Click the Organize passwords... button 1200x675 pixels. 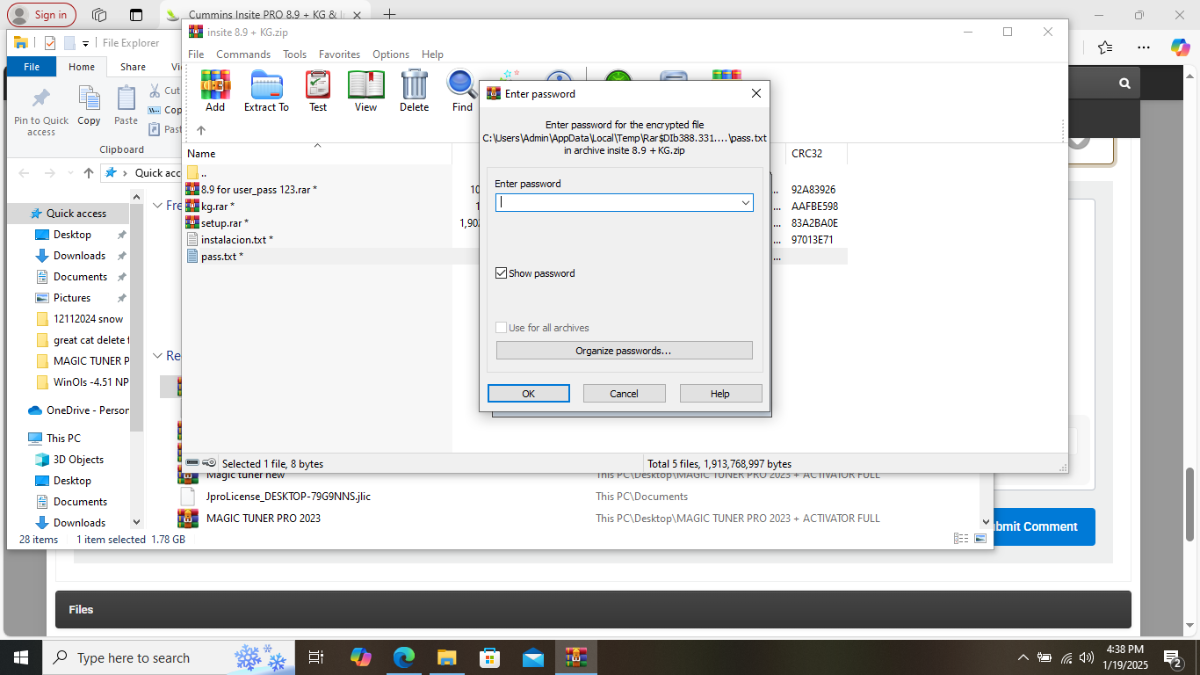coord(623,351)
